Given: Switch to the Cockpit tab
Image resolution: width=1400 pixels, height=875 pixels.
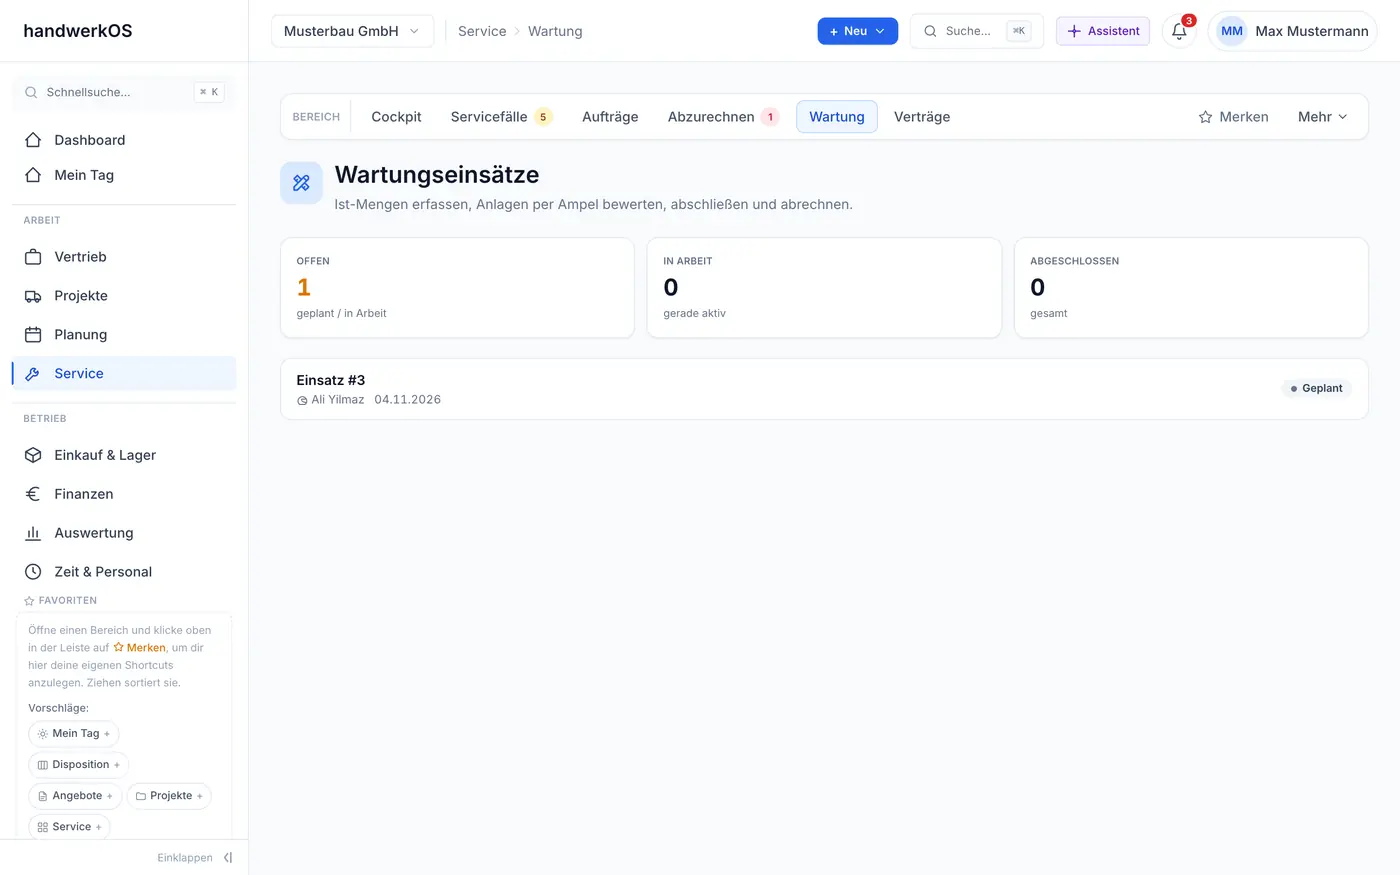Looking at the screenshot, I should [x=396, y=117].
